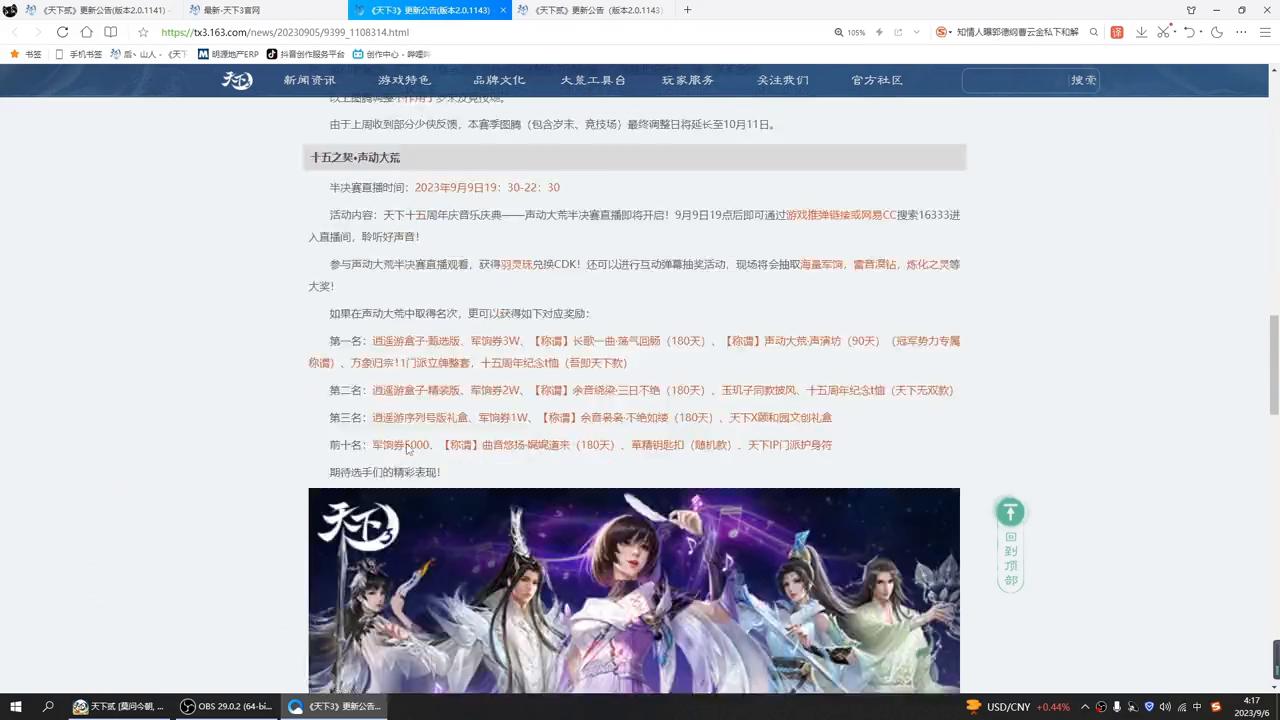Click the 天下3 logo in the navigation bar
Viewport: 1280px width, 720px height.
(x=237, y=80)
